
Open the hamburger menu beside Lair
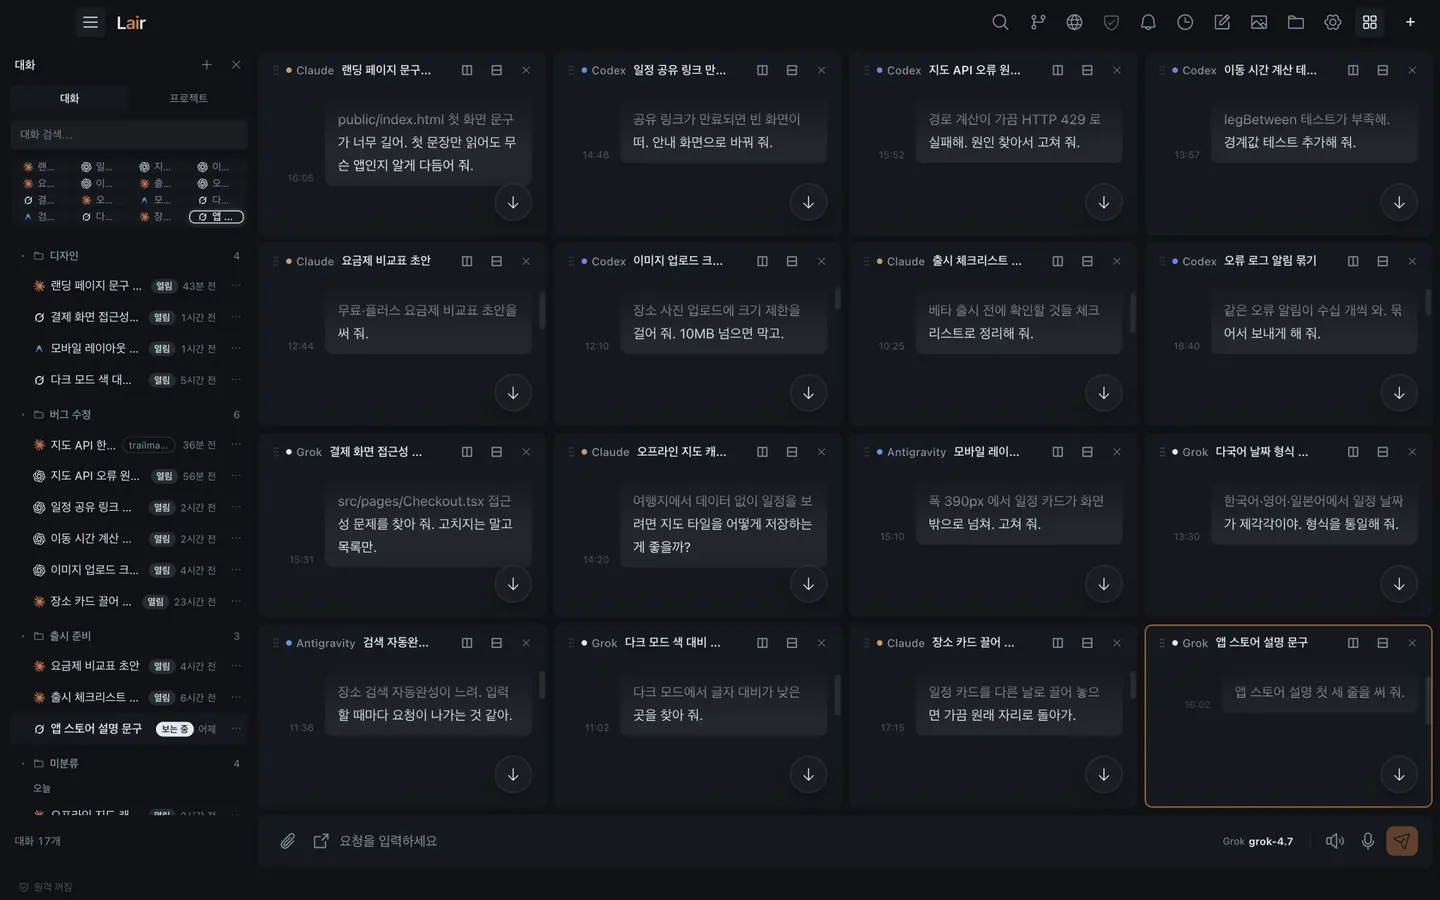(x=90, y=22)
